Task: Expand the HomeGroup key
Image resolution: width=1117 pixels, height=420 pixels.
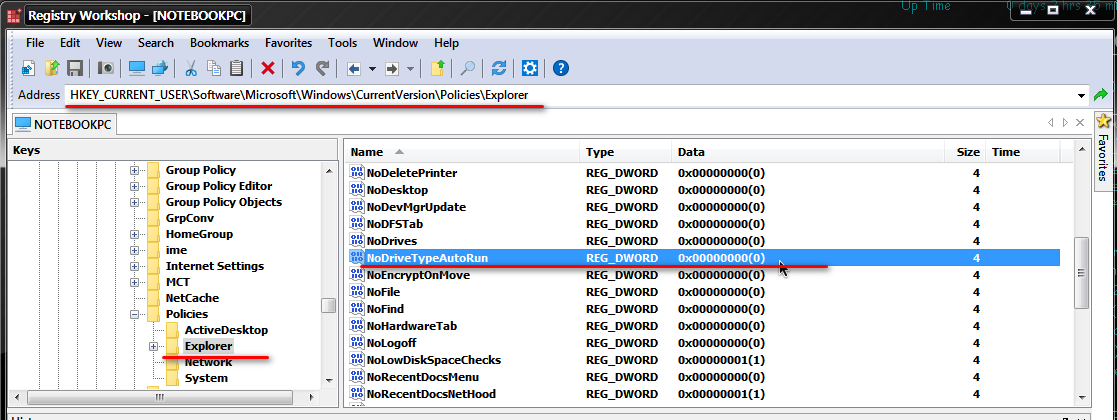Action: [134, 234]
